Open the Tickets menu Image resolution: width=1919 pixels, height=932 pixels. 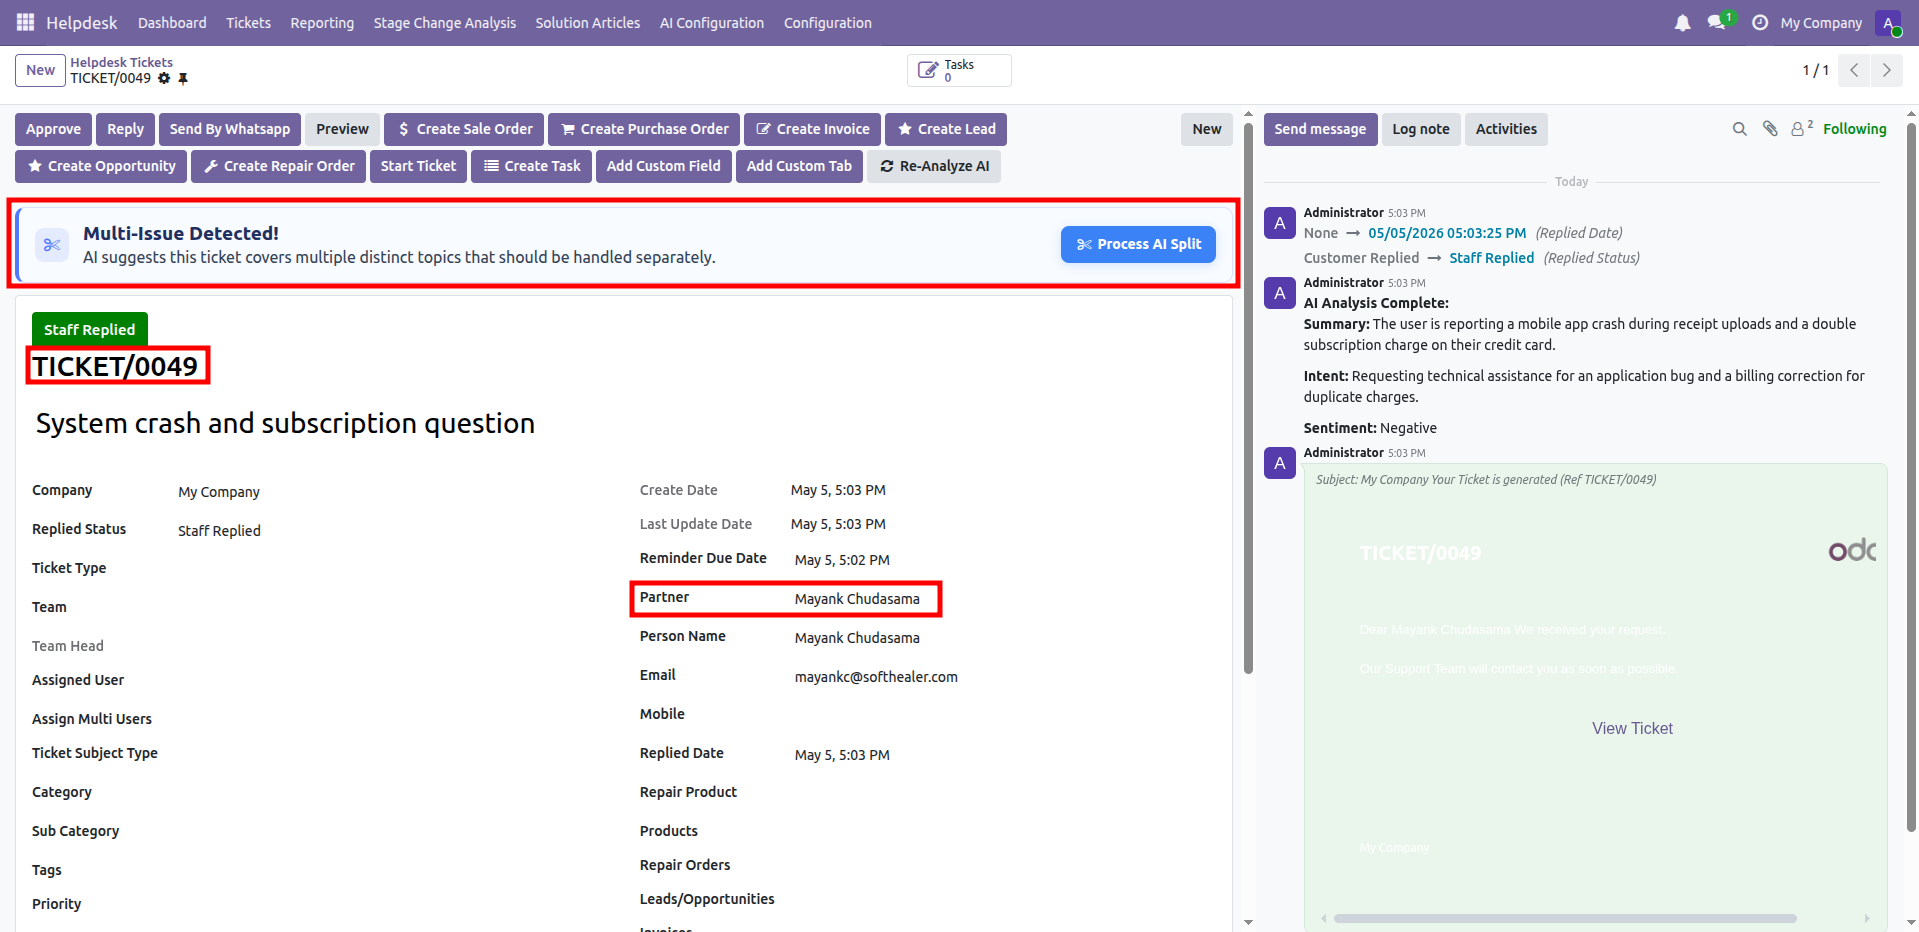pos(248,22)
